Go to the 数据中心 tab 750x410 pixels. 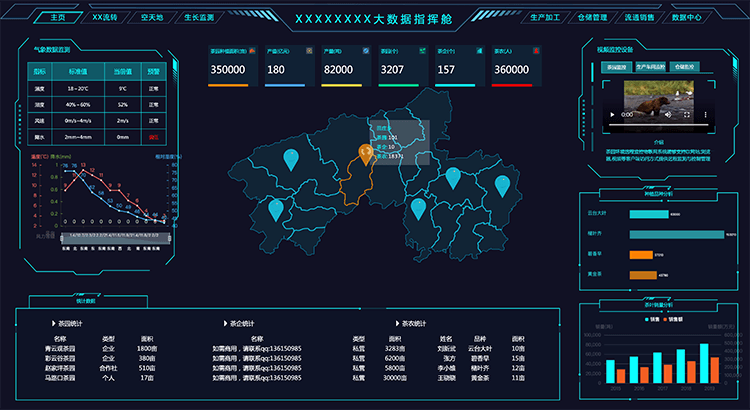[686, 18]
